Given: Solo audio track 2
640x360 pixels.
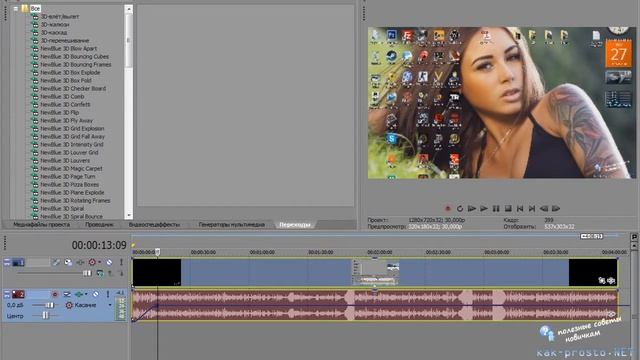Looking at the screenshot, I should coord(108,294).
